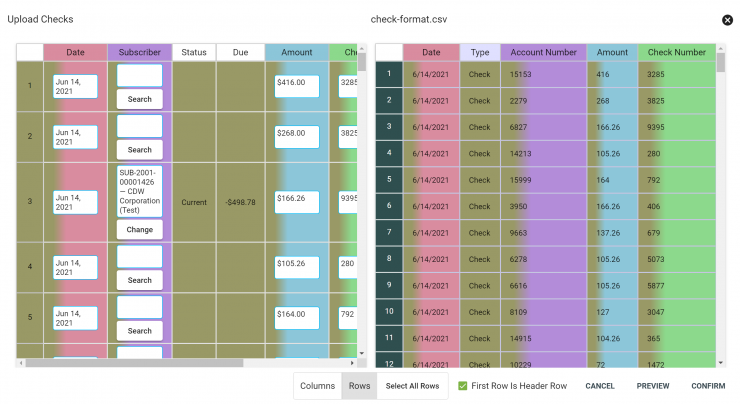Select CSV row number 5
This screenshot has width=740, height=404.
[x=389, y=180]
